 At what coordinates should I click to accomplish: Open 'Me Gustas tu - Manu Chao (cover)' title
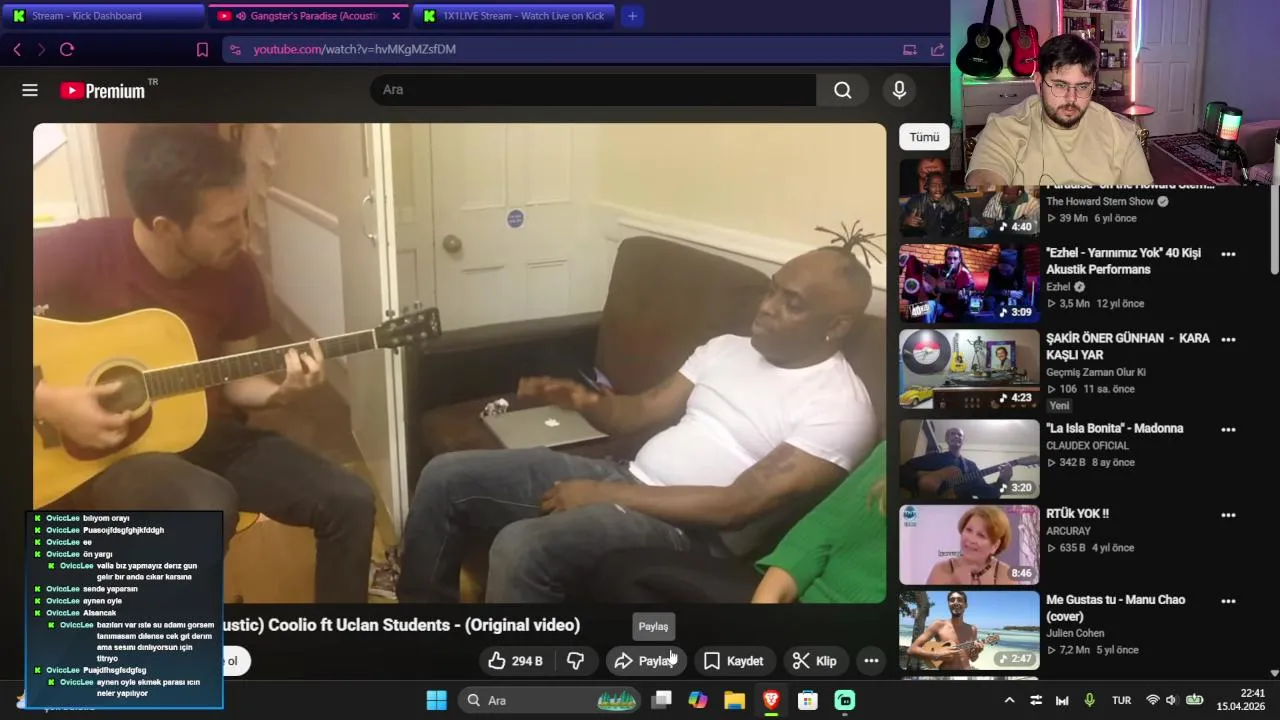point(1116,608)
